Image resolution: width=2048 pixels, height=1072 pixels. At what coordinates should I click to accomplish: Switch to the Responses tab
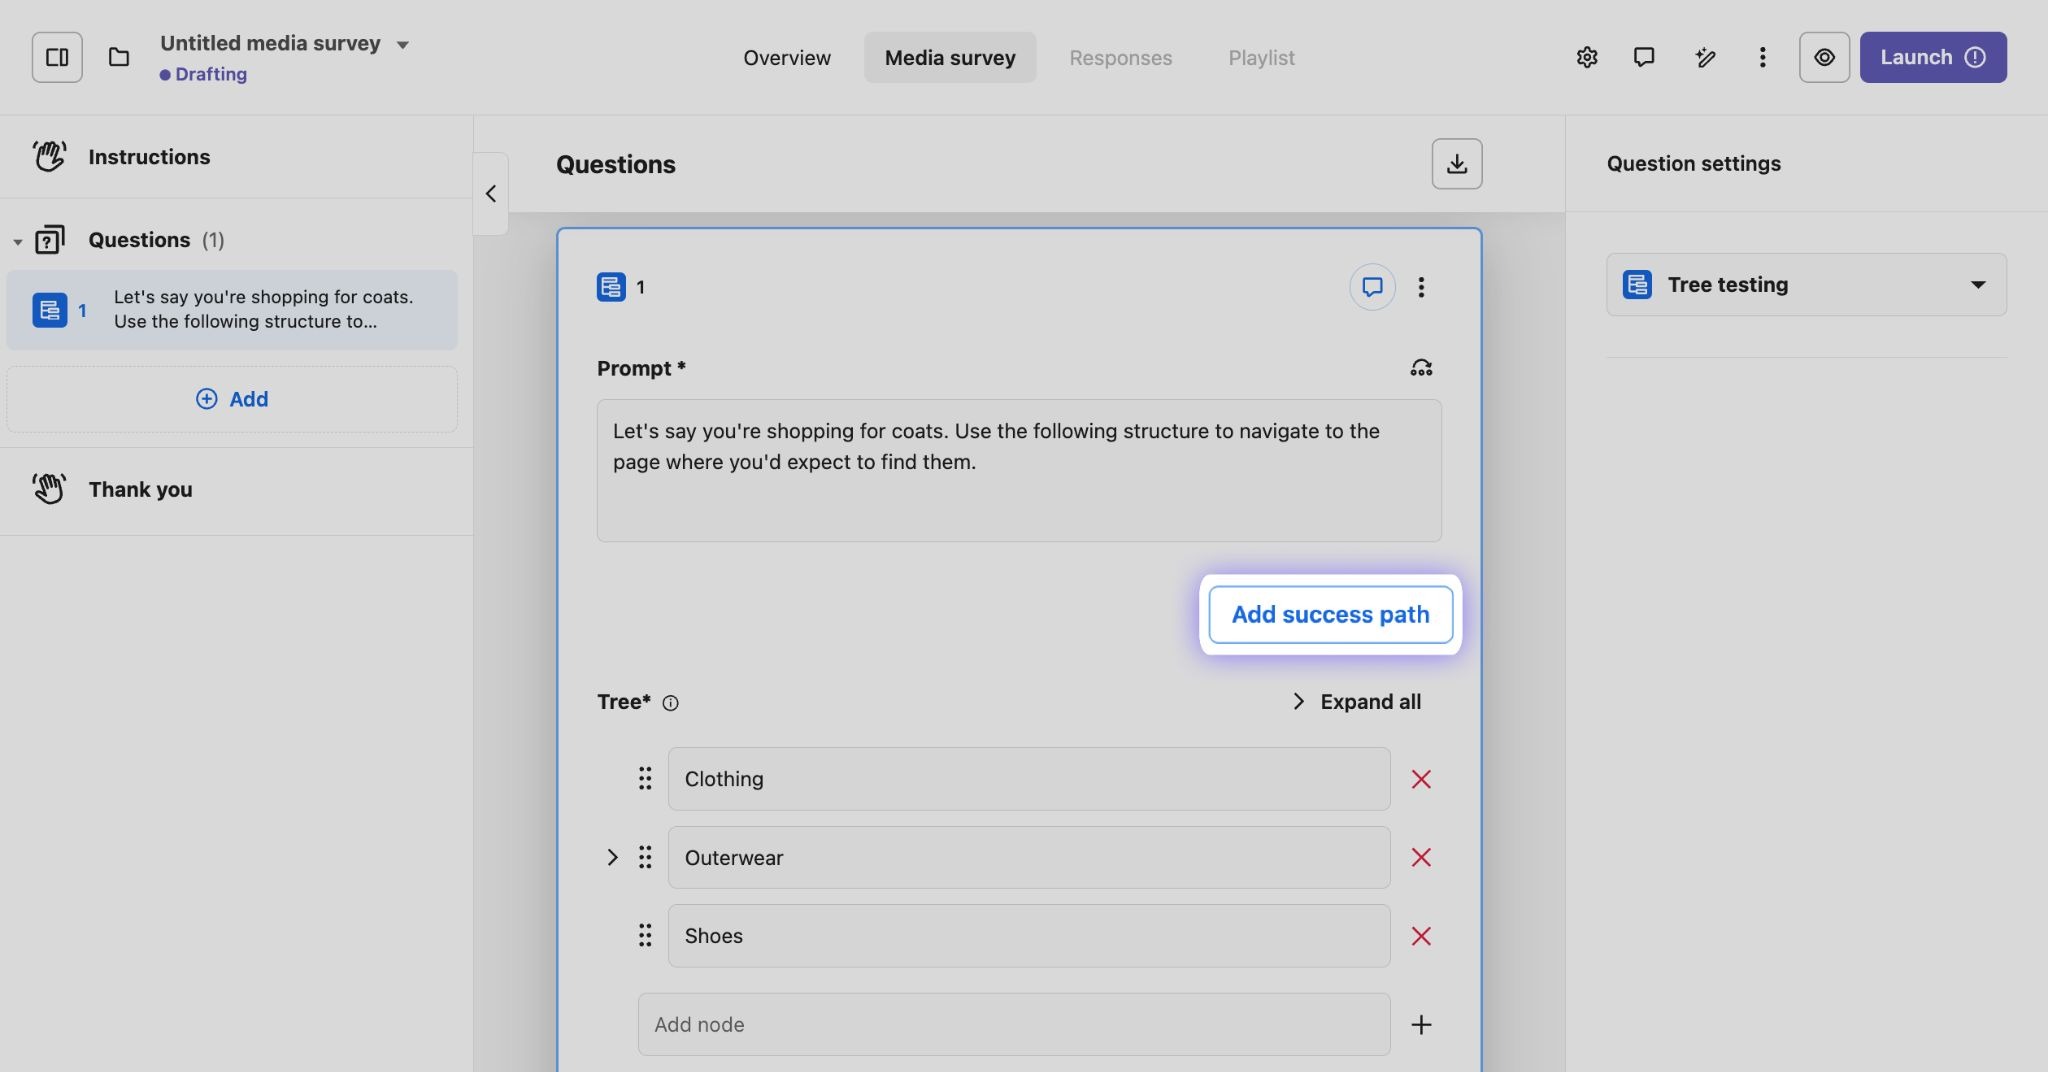[x=1120, y=58]
